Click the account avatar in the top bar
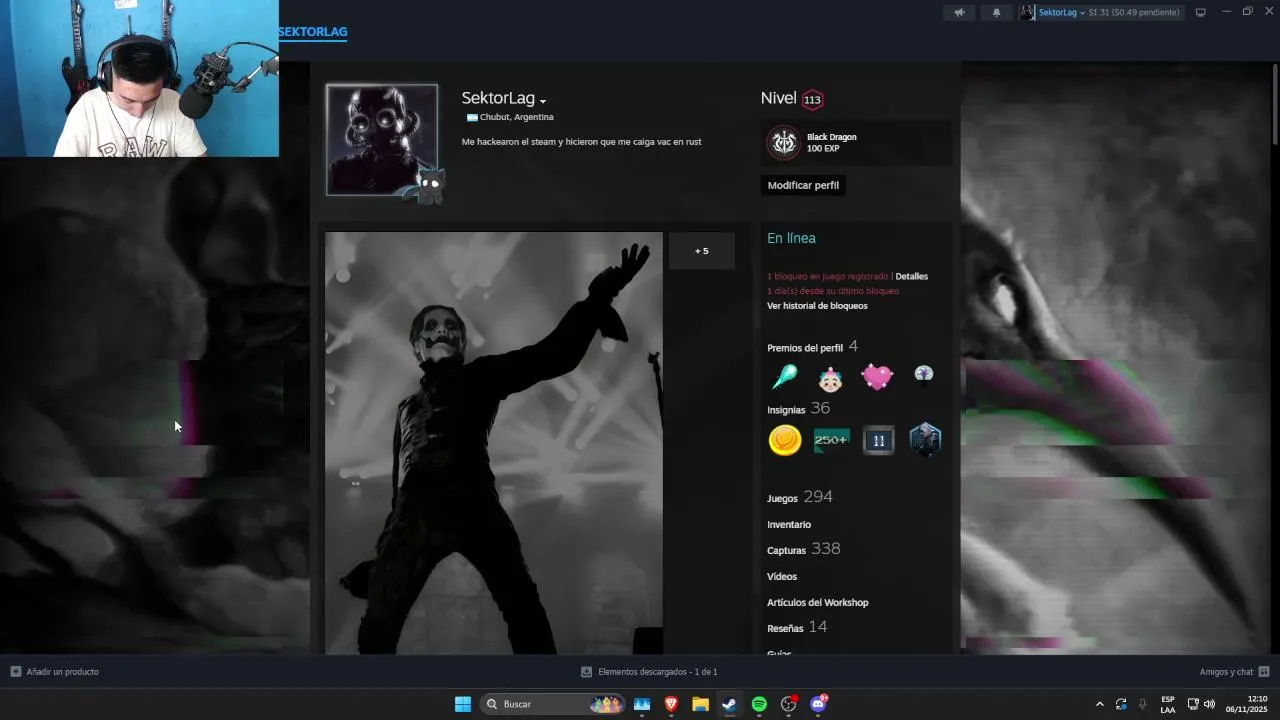The height and width of the screenshot is (720, 1280). coord(1027,13)
